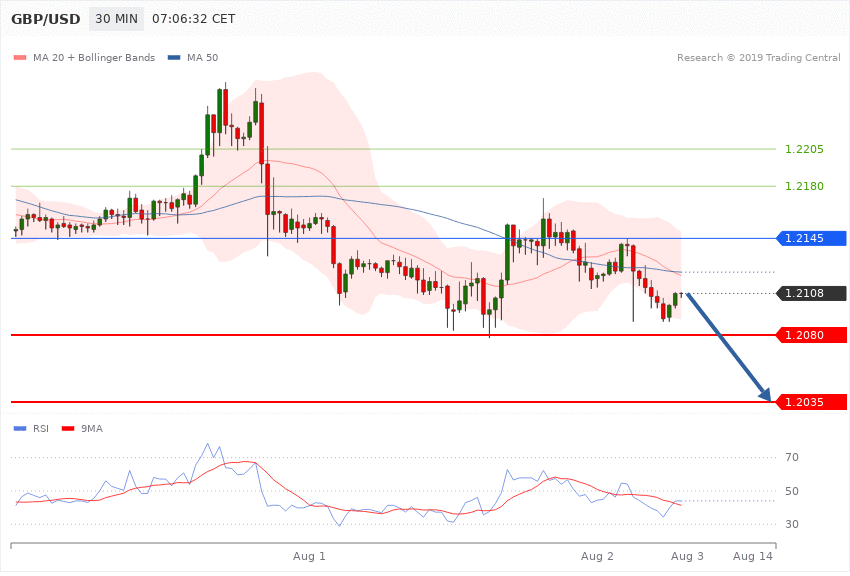Click the 1.2180 resistance level label
Screen dimensions: 850x576
point(804,186)
